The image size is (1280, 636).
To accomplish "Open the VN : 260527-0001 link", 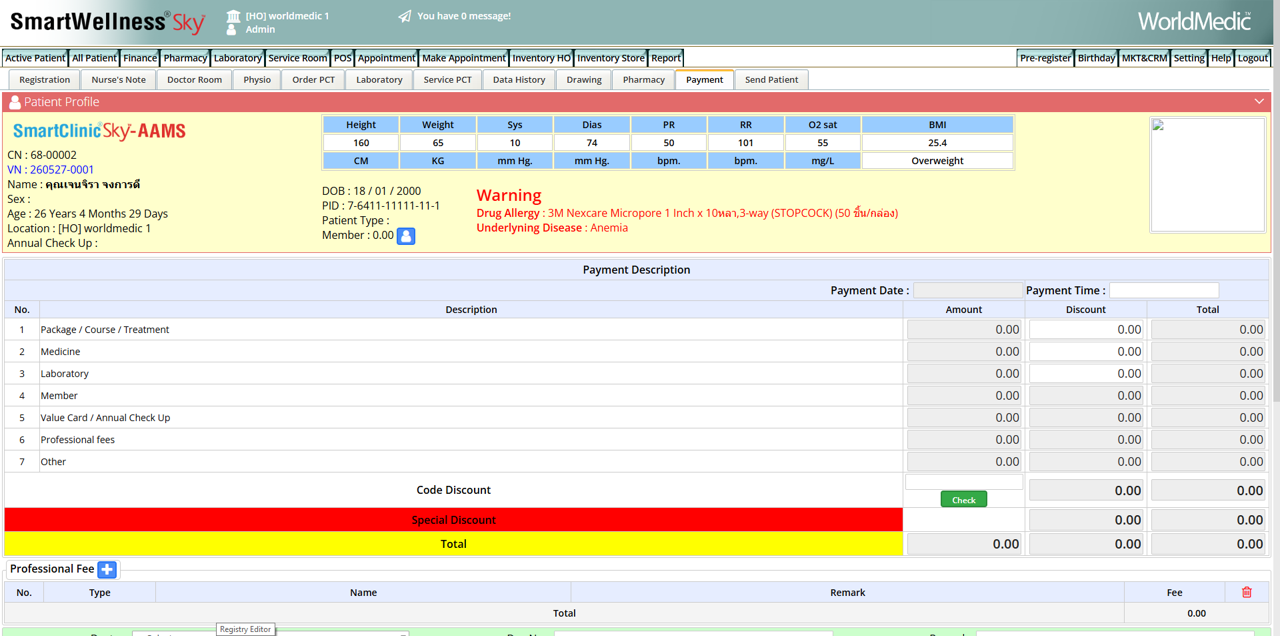I will (50, 170).
